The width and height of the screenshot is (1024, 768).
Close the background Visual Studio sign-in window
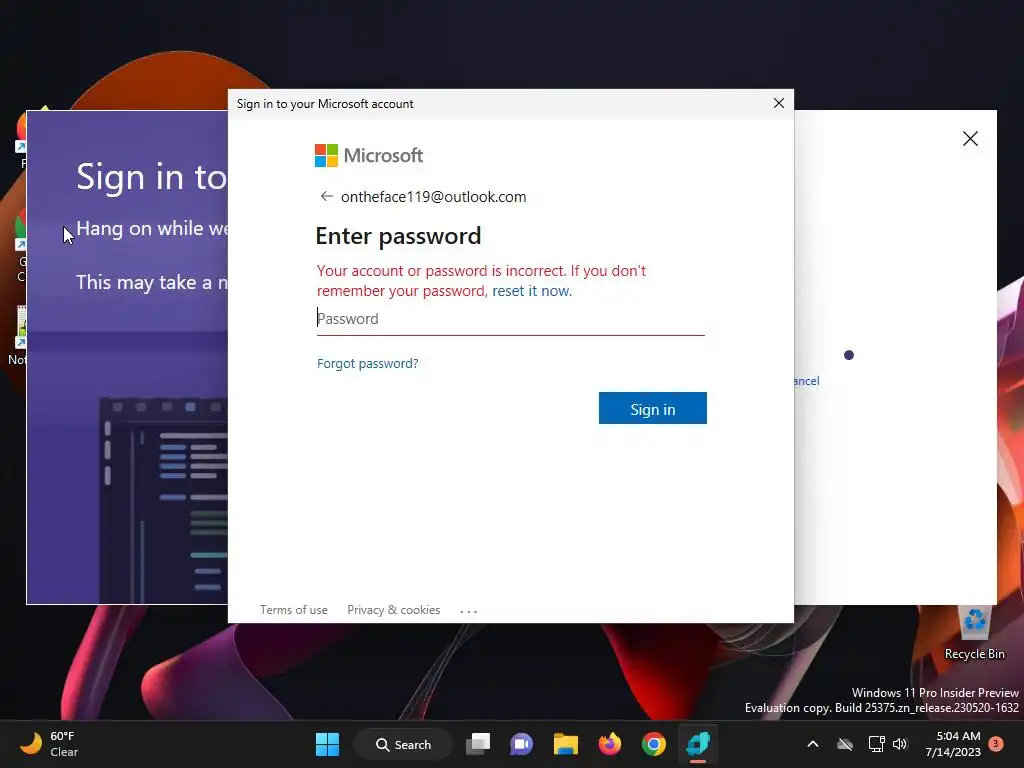pyautogui.click(x=970, y=138)
